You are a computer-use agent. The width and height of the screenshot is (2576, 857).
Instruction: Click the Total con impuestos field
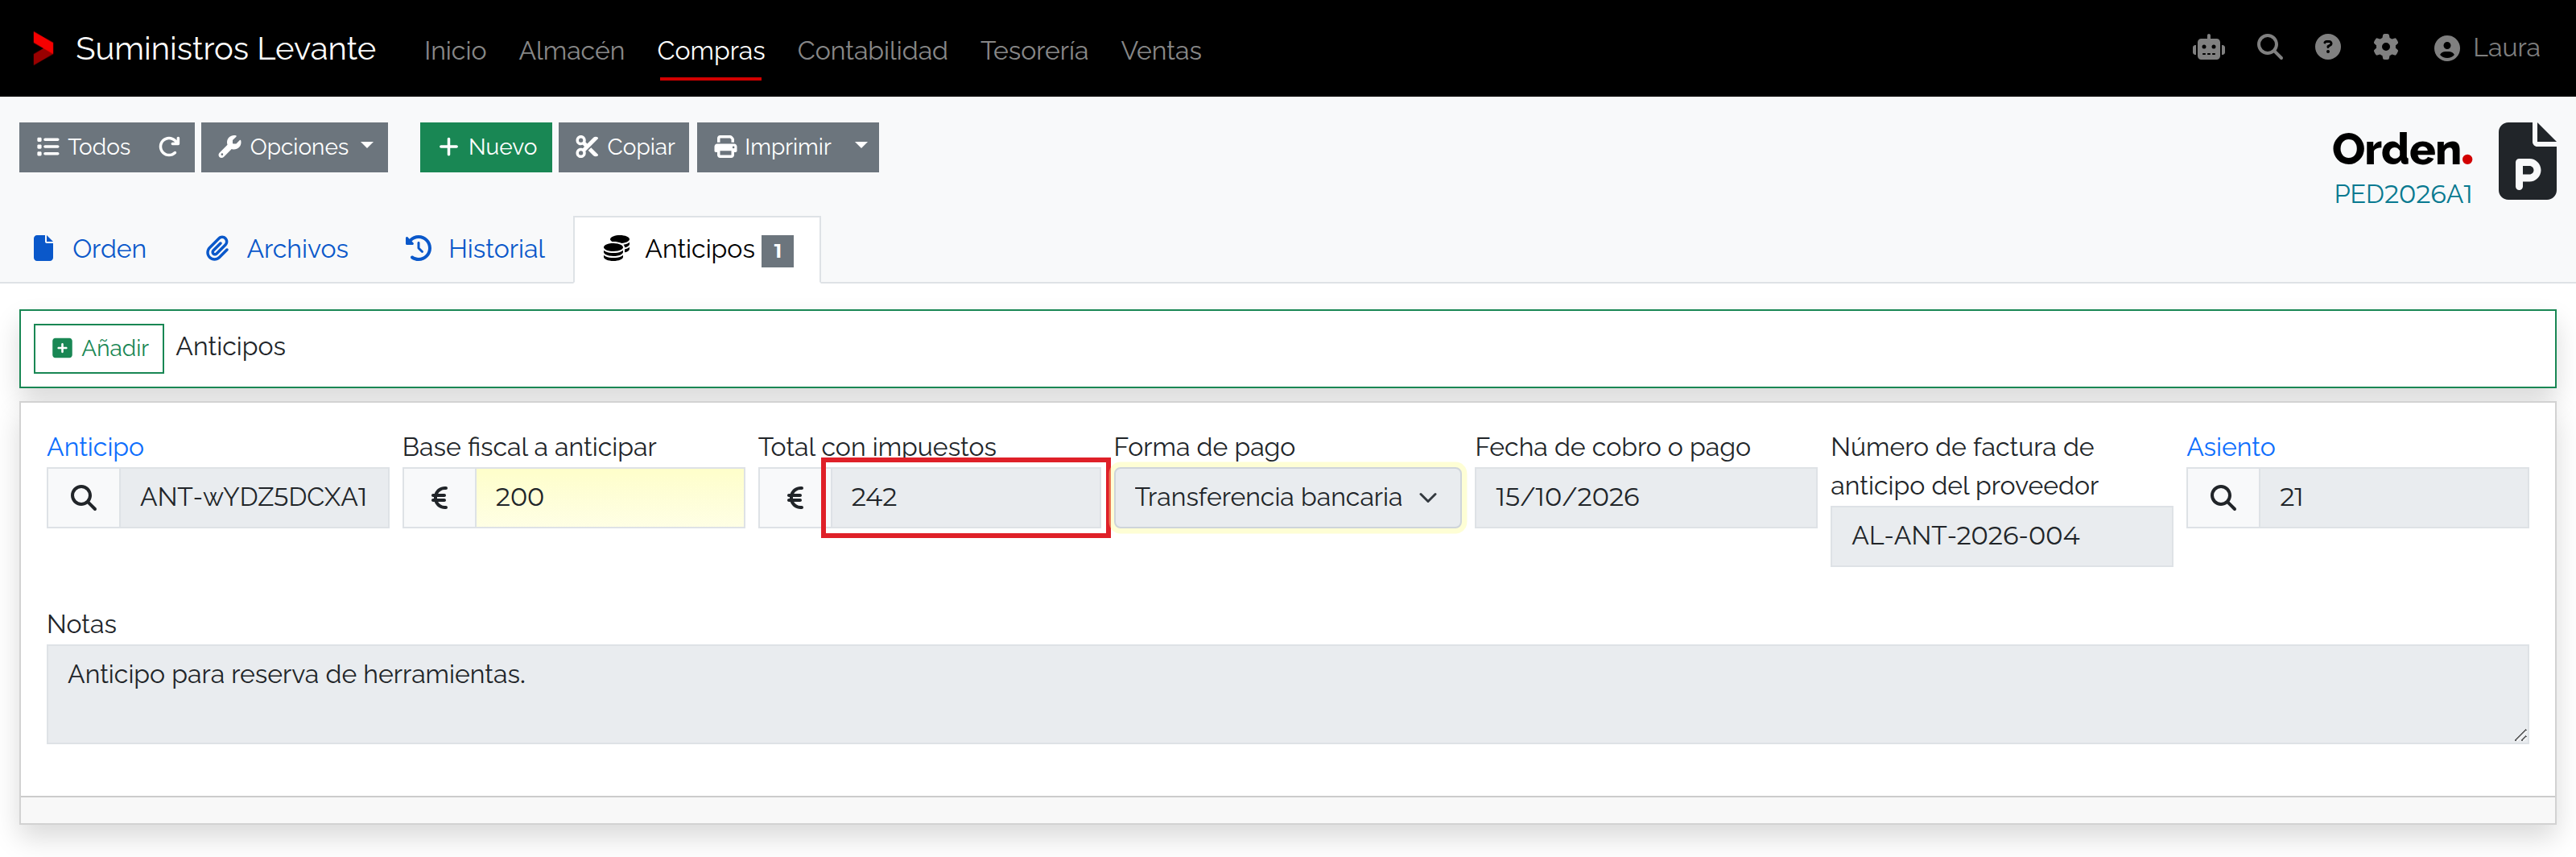tap(966, 497)
